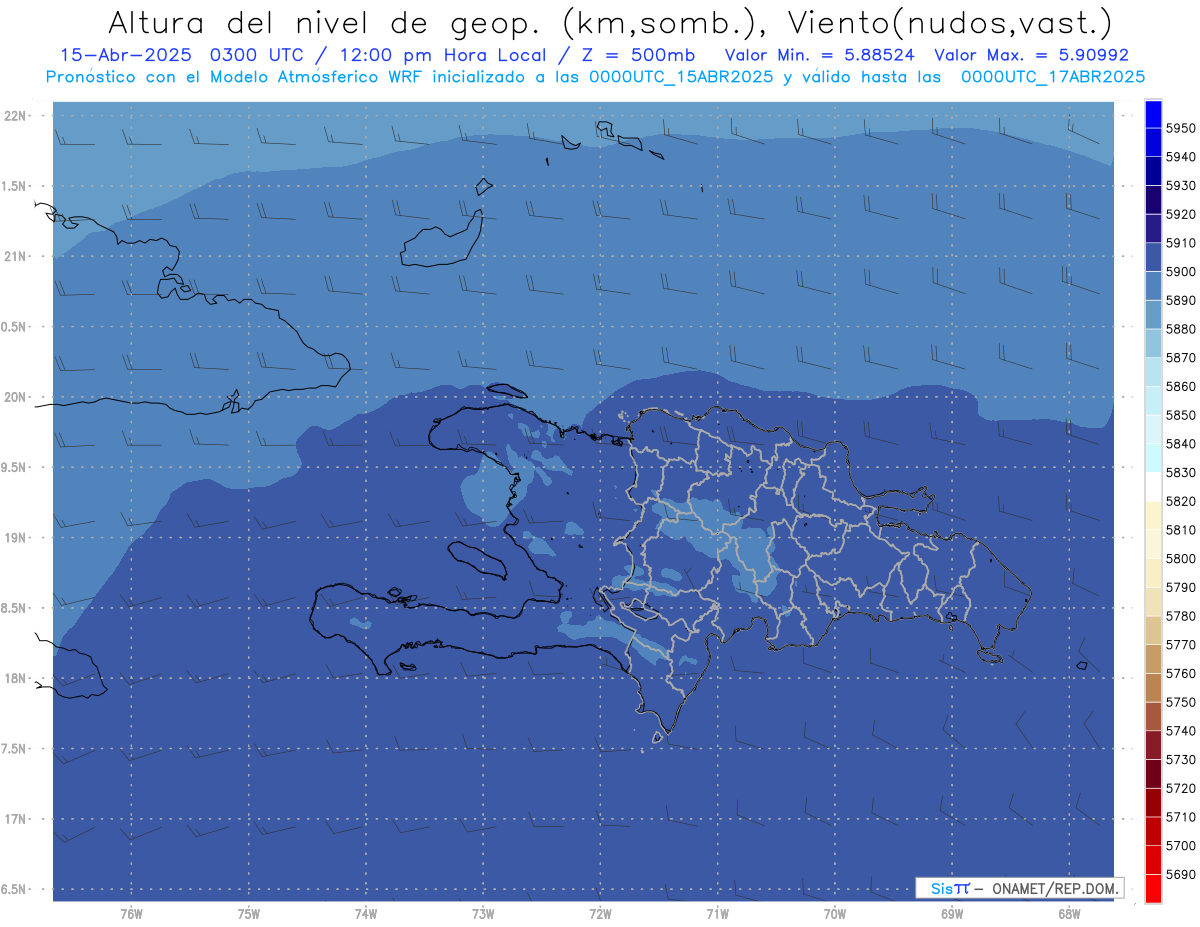
Task: Click the colorbar swatch between 5910 and 5900
Action: pos(1153,258)
